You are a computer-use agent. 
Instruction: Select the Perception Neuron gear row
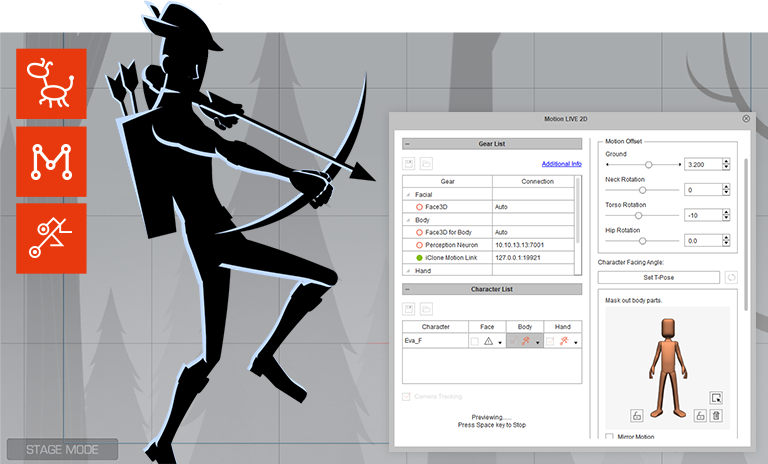click(453, 245)
